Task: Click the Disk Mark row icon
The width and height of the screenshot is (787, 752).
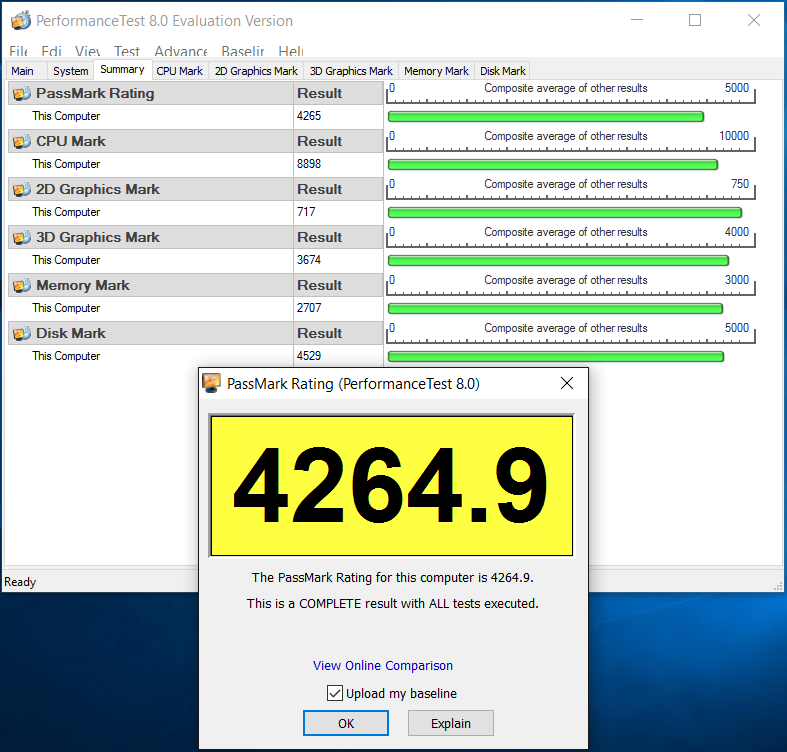Action: point(22,333)
